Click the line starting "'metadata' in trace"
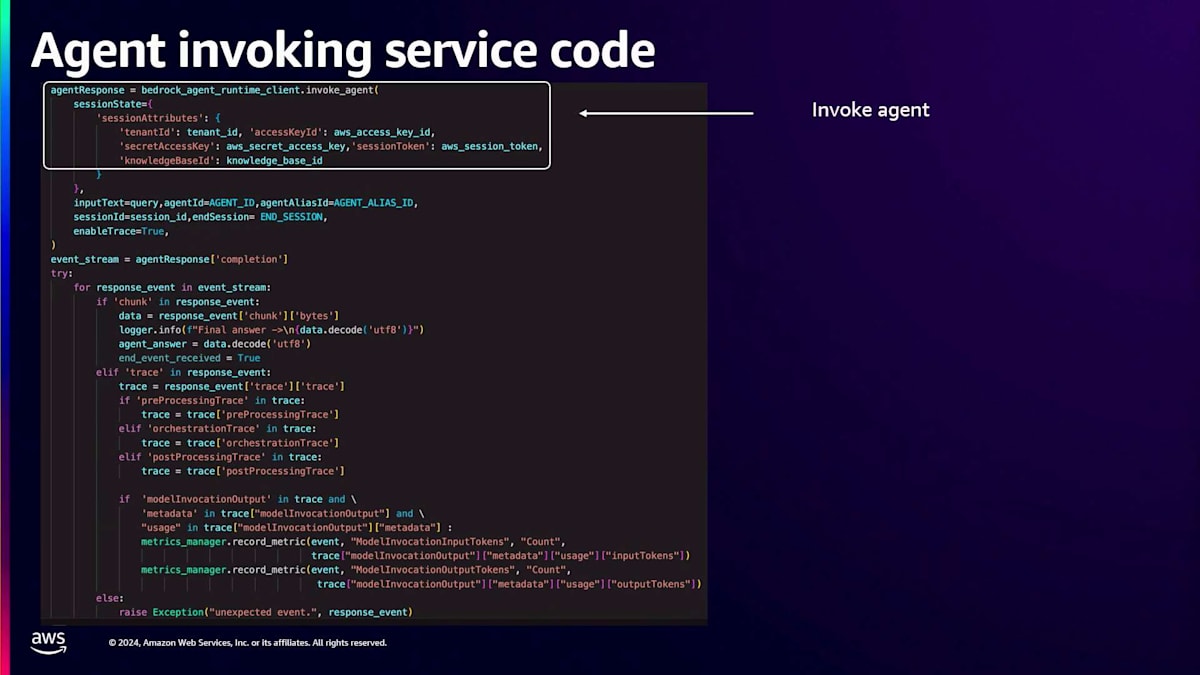 283,513
